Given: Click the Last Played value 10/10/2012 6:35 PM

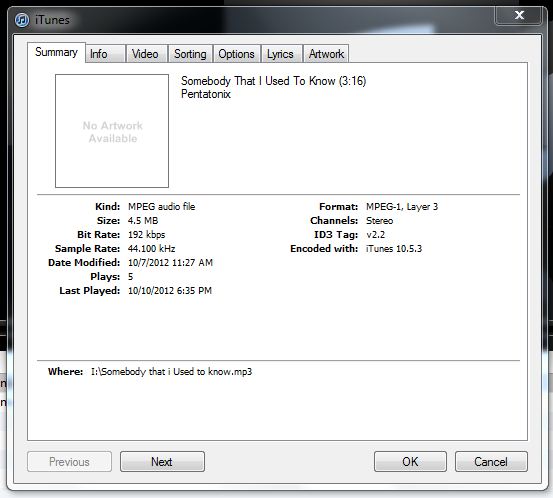Looking at the screenshot, I should pyautogui.click(x=170, y=291).
